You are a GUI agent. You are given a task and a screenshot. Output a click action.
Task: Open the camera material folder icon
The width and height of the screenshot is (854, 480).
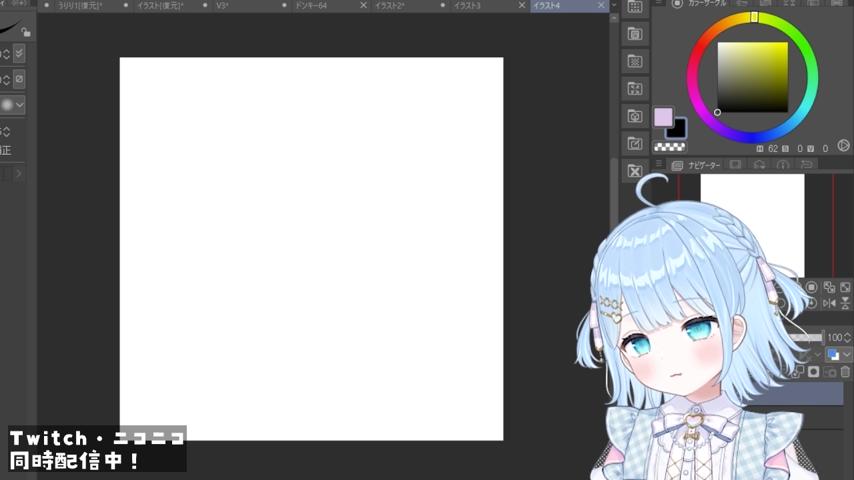[635, 116]
